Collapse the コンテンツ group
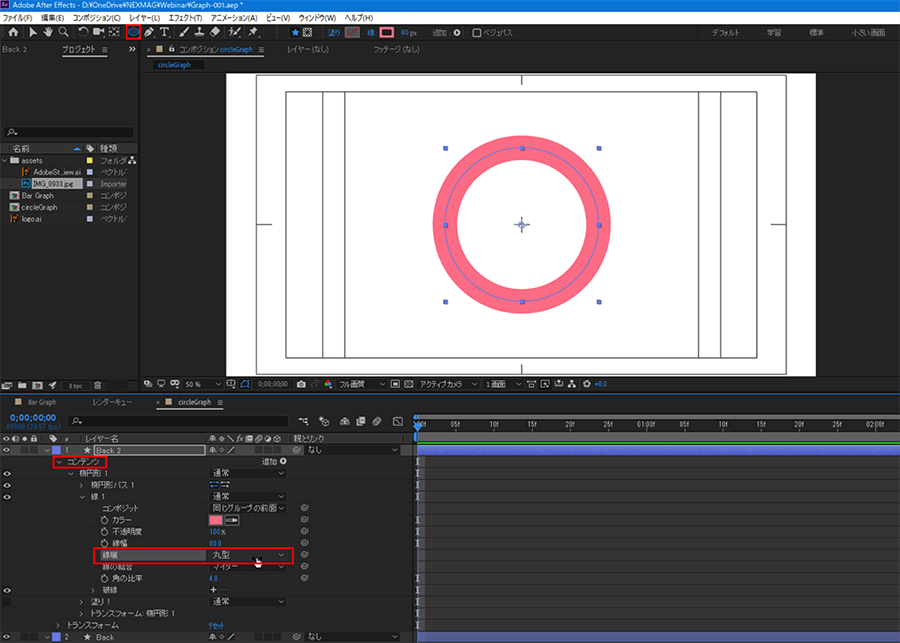 pos(60,461)
